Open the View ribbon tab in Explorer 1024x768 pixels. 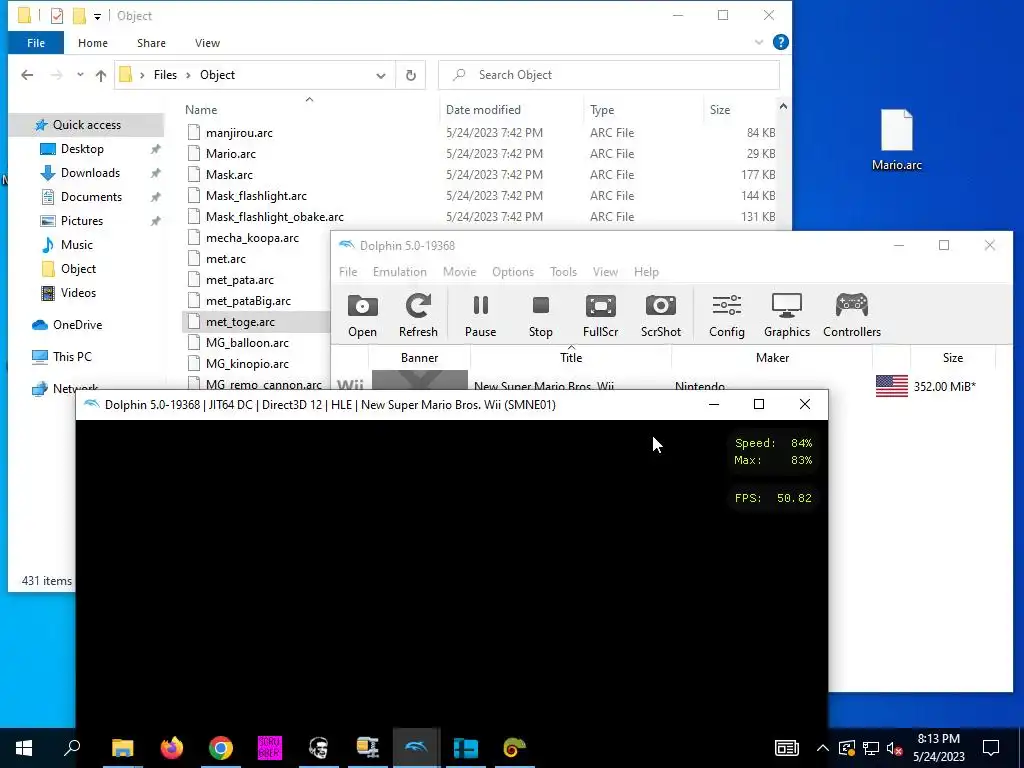click(207, 43)
